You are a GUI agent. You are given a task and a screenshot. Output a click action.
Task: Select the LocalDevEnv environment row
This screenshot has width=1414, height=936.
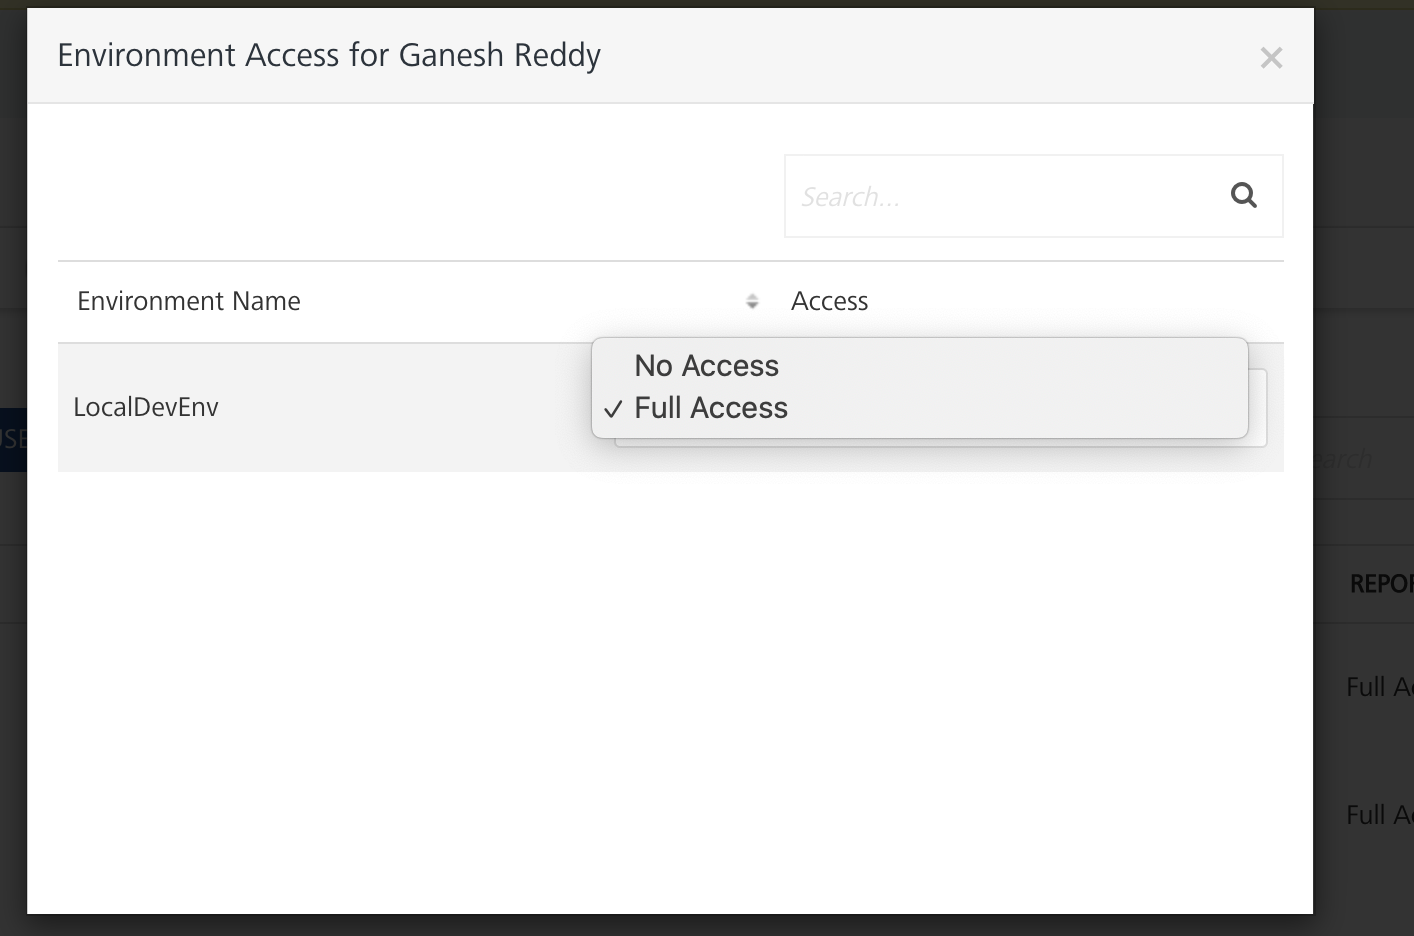tap(146, 407)
